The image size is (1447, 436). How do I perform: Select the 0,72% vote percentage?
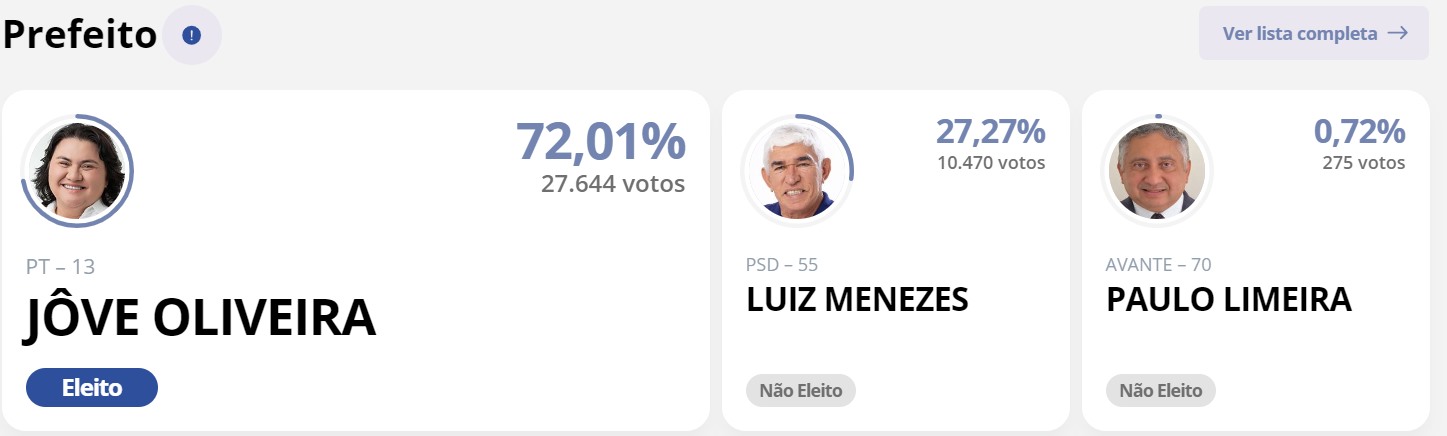(x=1359, y=131)
